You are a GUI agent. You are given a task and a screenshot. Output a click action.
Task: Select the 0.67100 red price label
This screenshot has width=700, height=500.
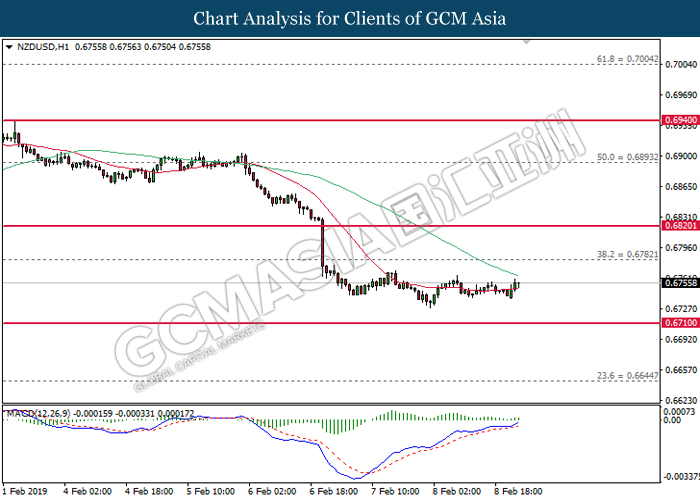679,323
